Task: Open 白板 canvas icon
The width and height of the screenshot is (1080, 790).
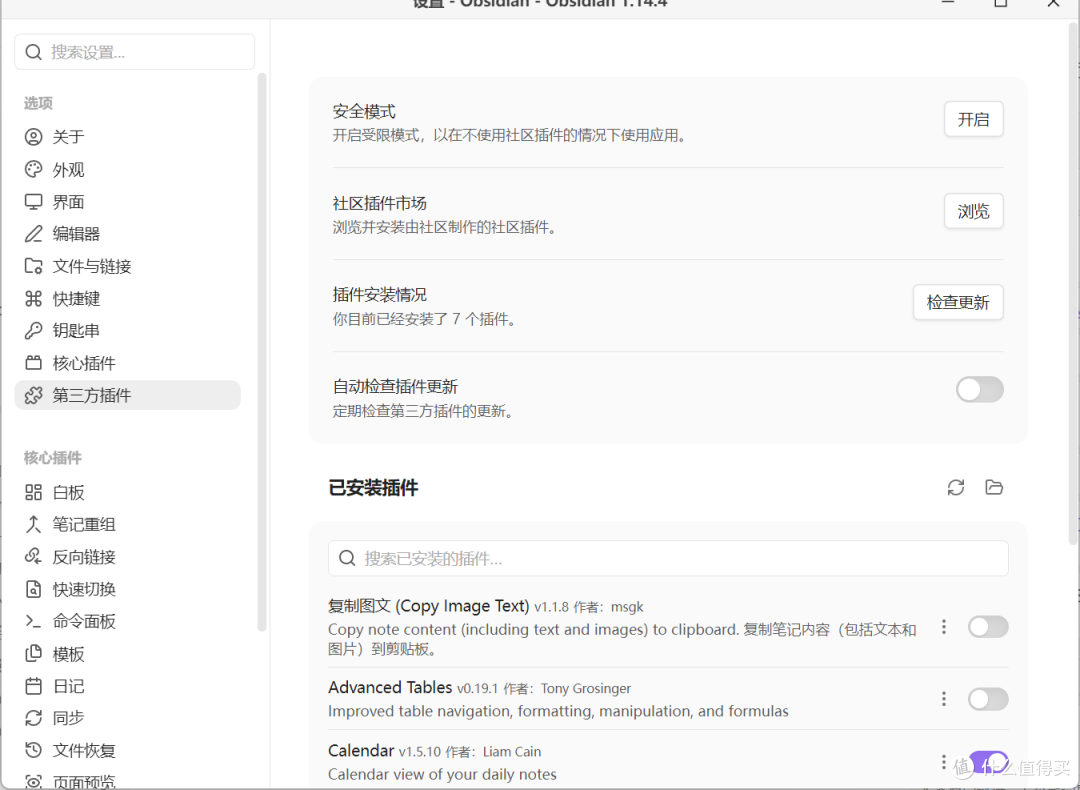Action: pyautogui.click(x=33, y=492)
